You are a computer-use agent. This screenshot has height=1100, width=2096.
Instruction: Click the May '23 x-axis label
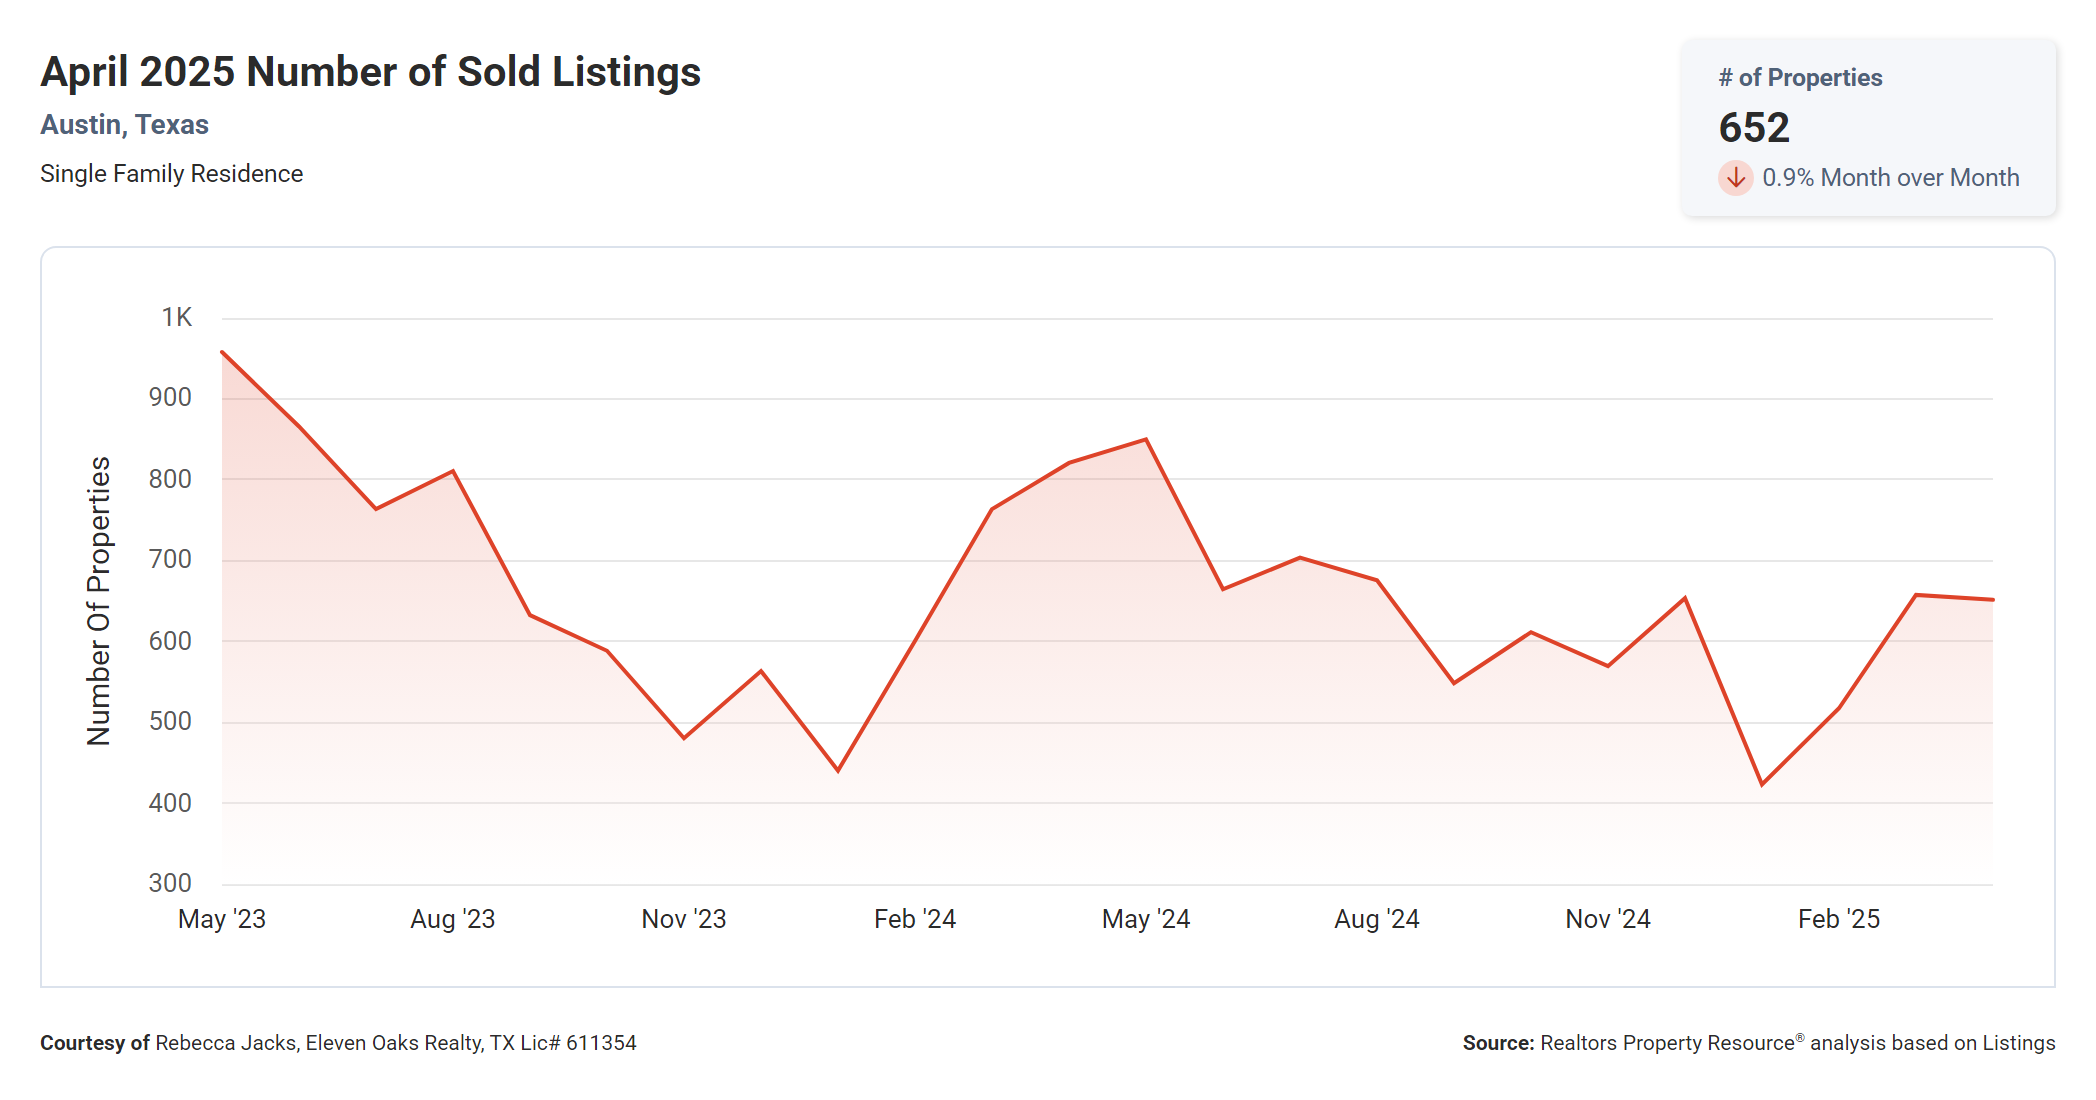click(222, 919)
